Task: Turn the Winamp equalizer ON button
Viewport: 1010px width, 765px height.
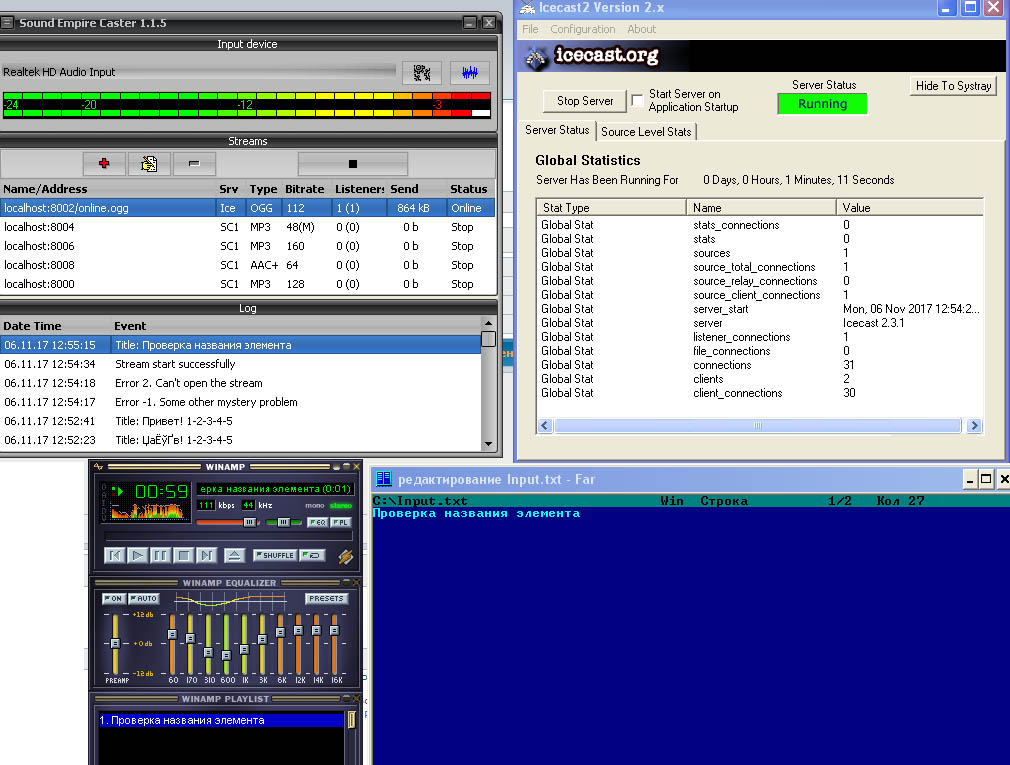Action: coord(113,598)
